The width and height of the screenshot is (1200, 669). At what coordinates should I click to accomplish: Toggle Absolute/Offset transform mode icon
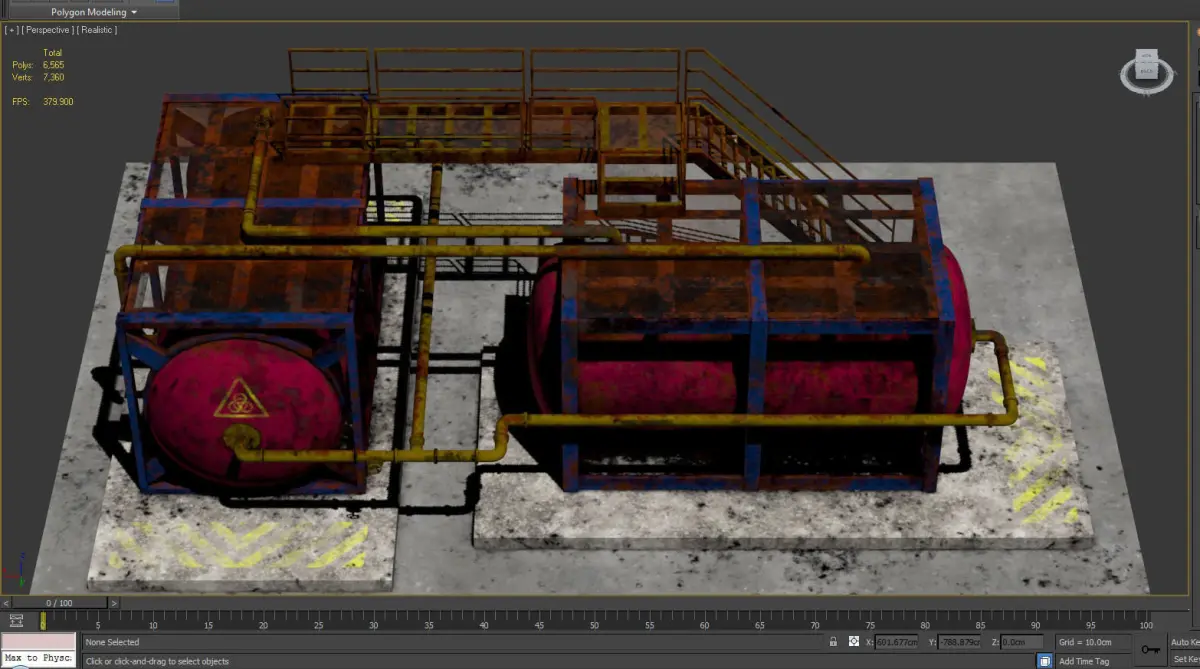coord(854,641)
